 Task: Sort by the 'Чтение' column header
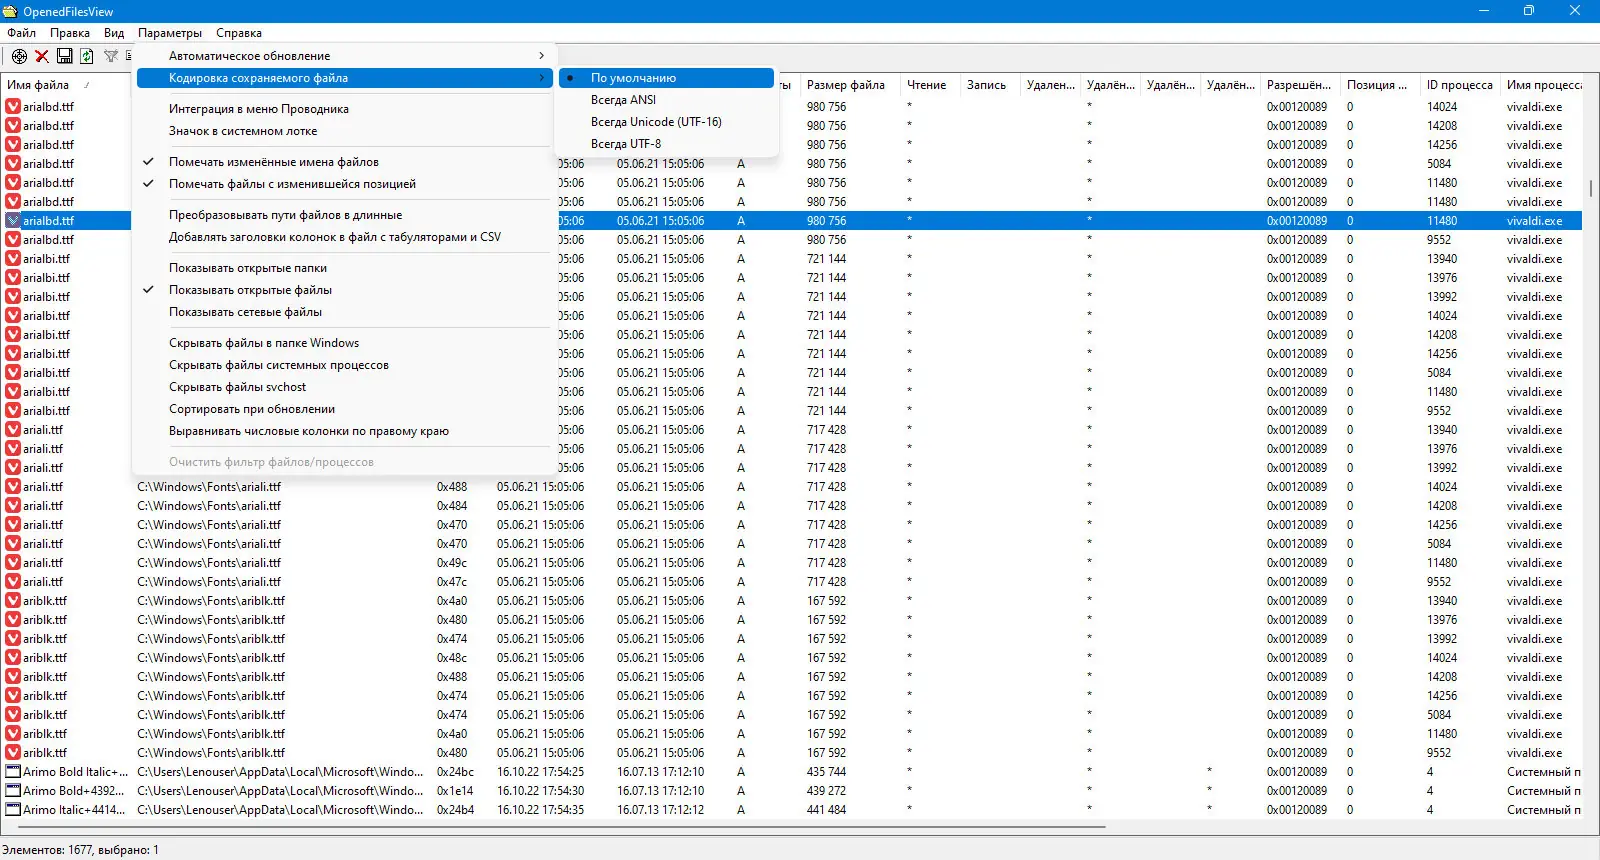tap(930, 85)
